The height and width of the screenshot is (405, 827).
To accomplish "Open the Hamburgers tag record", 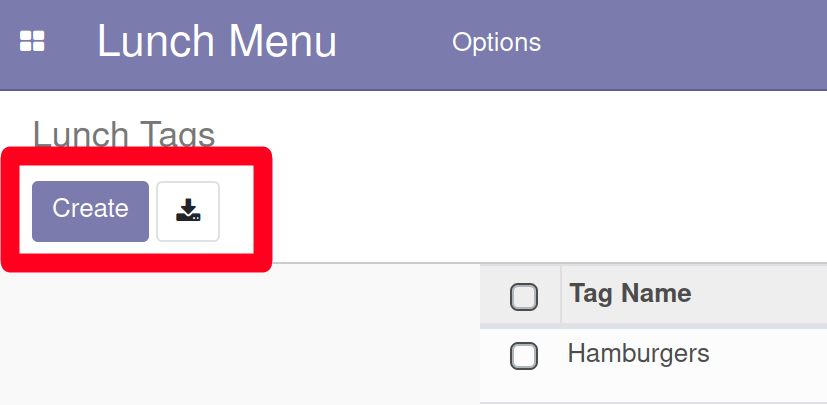I will (638, 353).
